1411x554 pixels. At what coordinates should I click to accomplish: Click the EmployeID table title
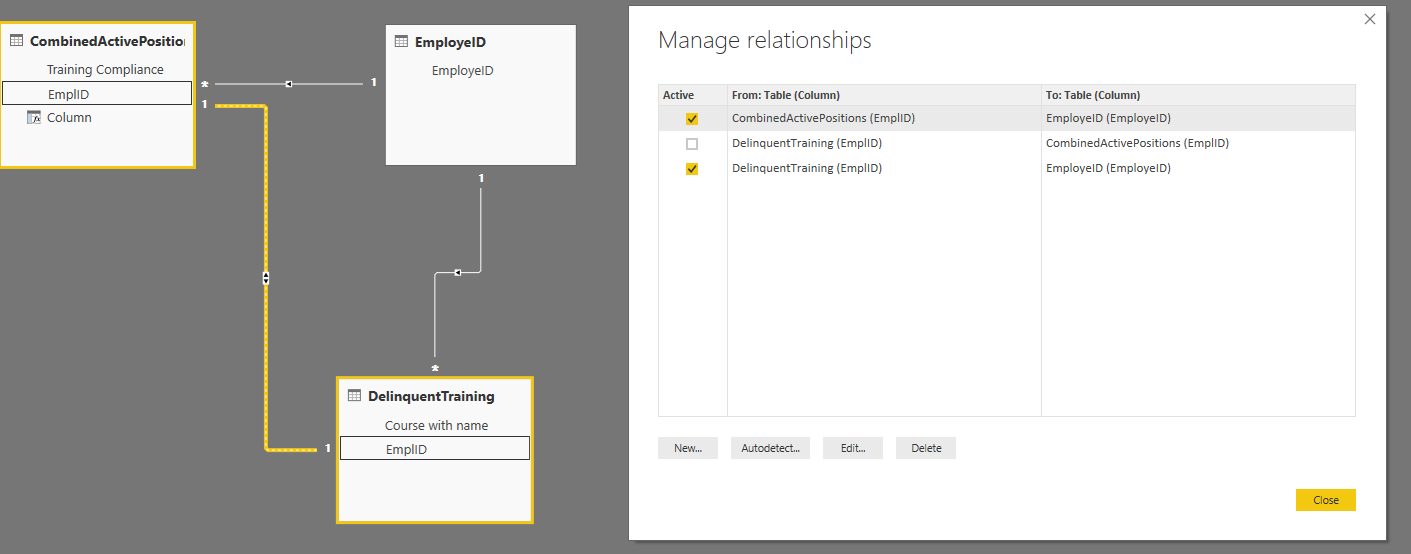coord(450,42)
